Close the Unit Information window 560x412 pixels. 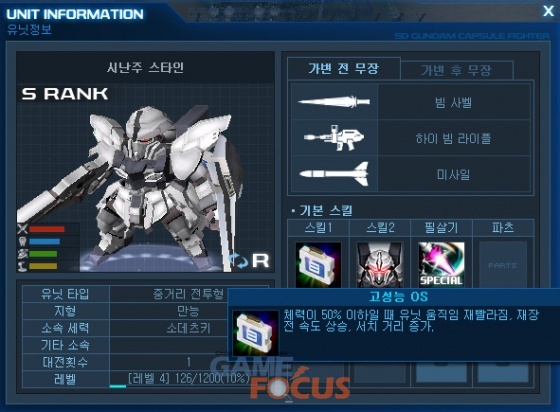pyautogui.click(x=548, y=11)
